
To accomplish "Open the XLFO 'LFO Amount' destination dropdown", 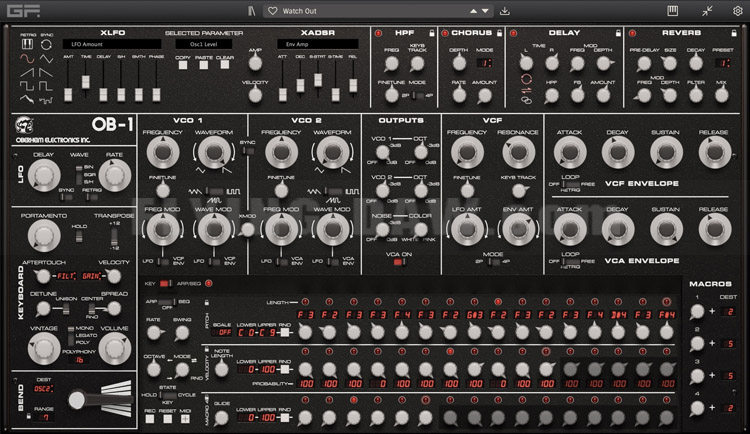I will 112,44.
